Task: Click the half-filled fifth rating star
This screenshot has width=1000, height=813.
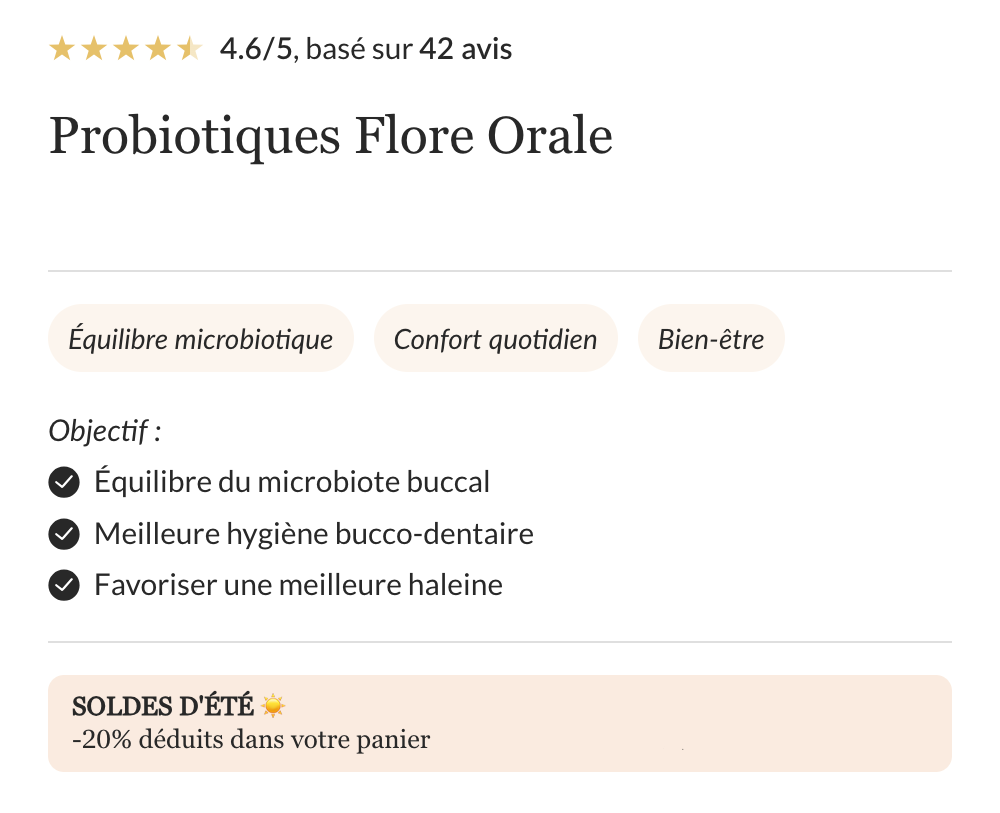Action: tap(189, 49)
